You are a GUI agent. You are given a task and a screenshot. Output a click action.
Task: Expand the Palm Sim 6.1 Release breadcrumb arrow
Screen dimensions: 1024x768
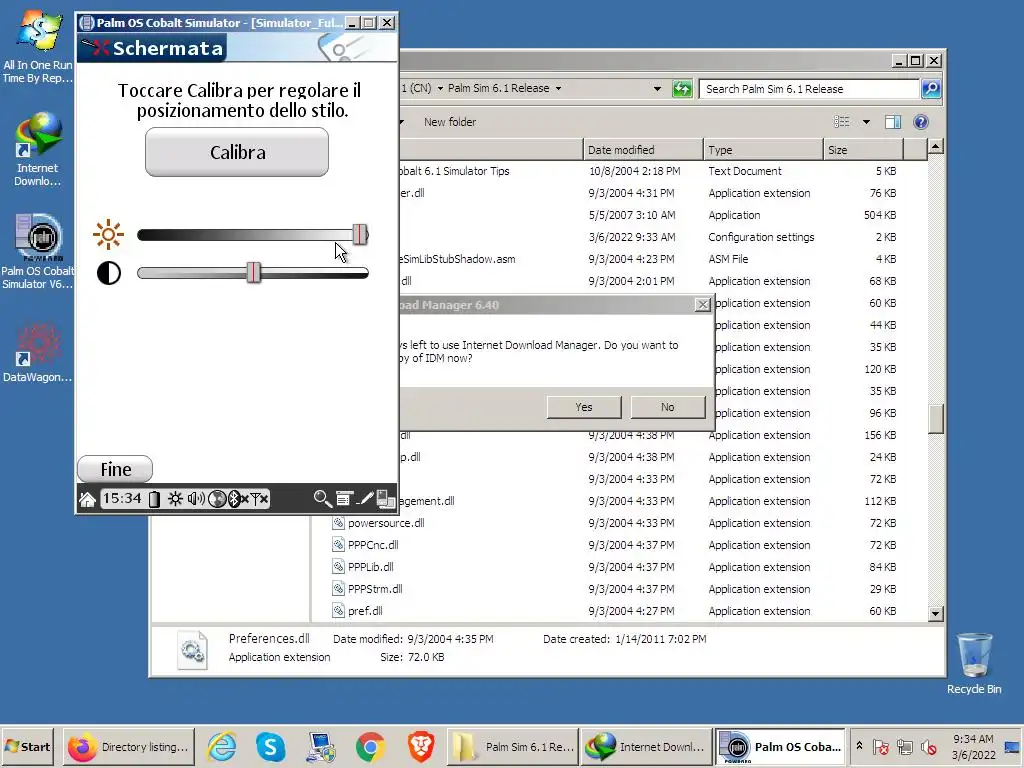(x=558, y=89)
